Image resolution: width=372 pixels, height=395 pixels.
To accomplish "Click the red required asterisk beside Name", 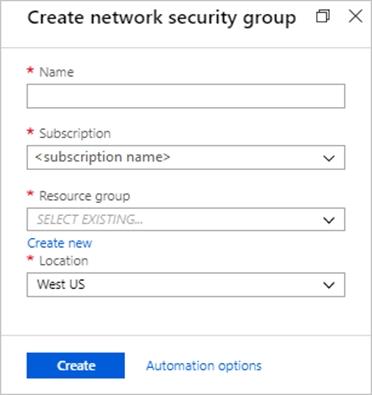I will coord(30,70).
